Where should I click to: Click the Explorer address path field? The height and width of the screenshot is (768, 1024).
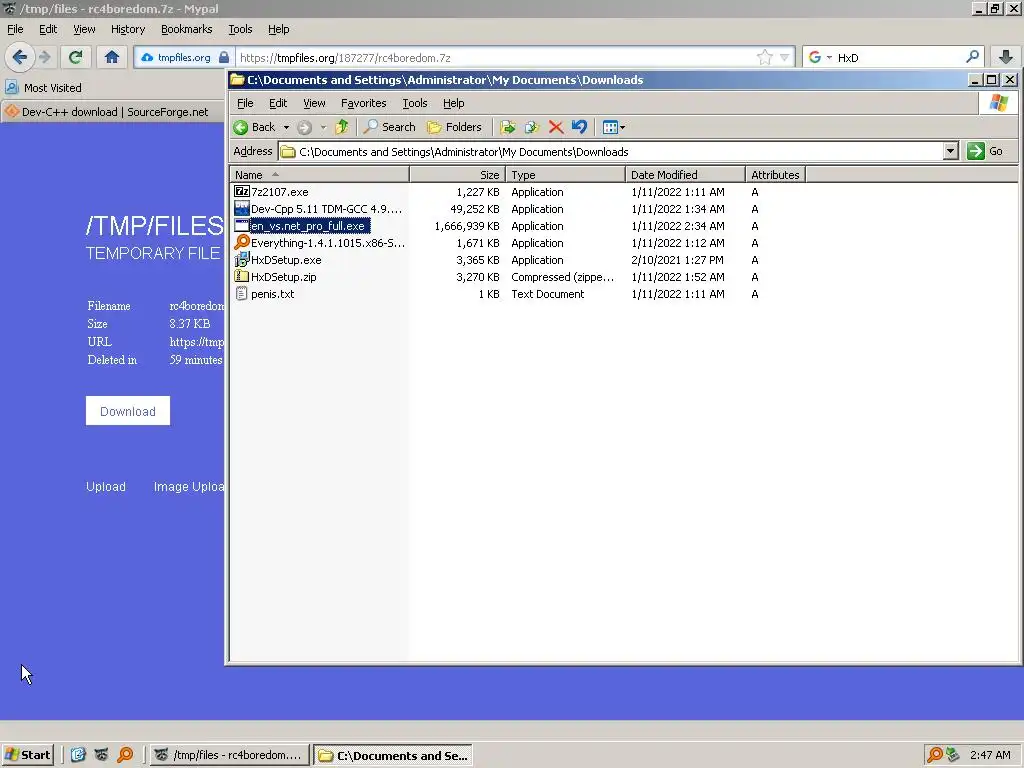click(x=611, y=152)
